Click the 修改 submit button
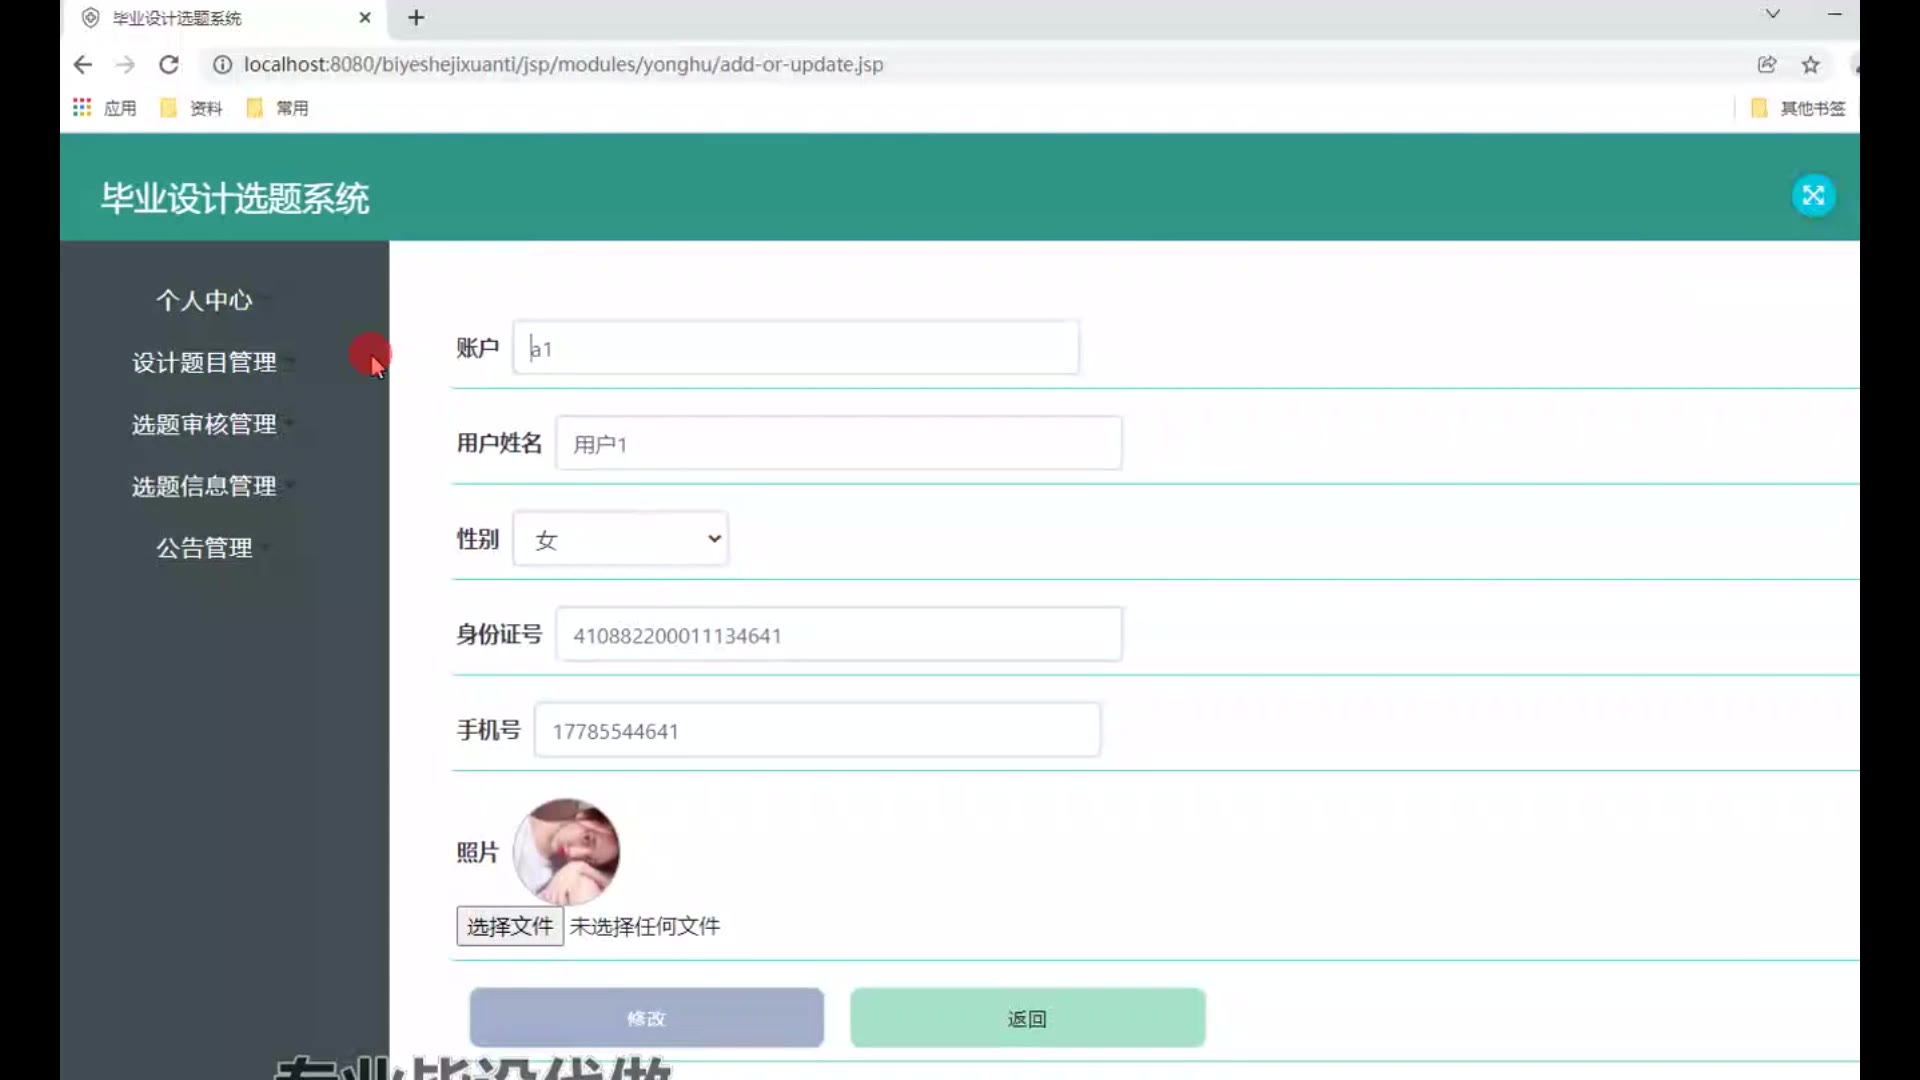 pyautogui.click(x=646, y=1018)
